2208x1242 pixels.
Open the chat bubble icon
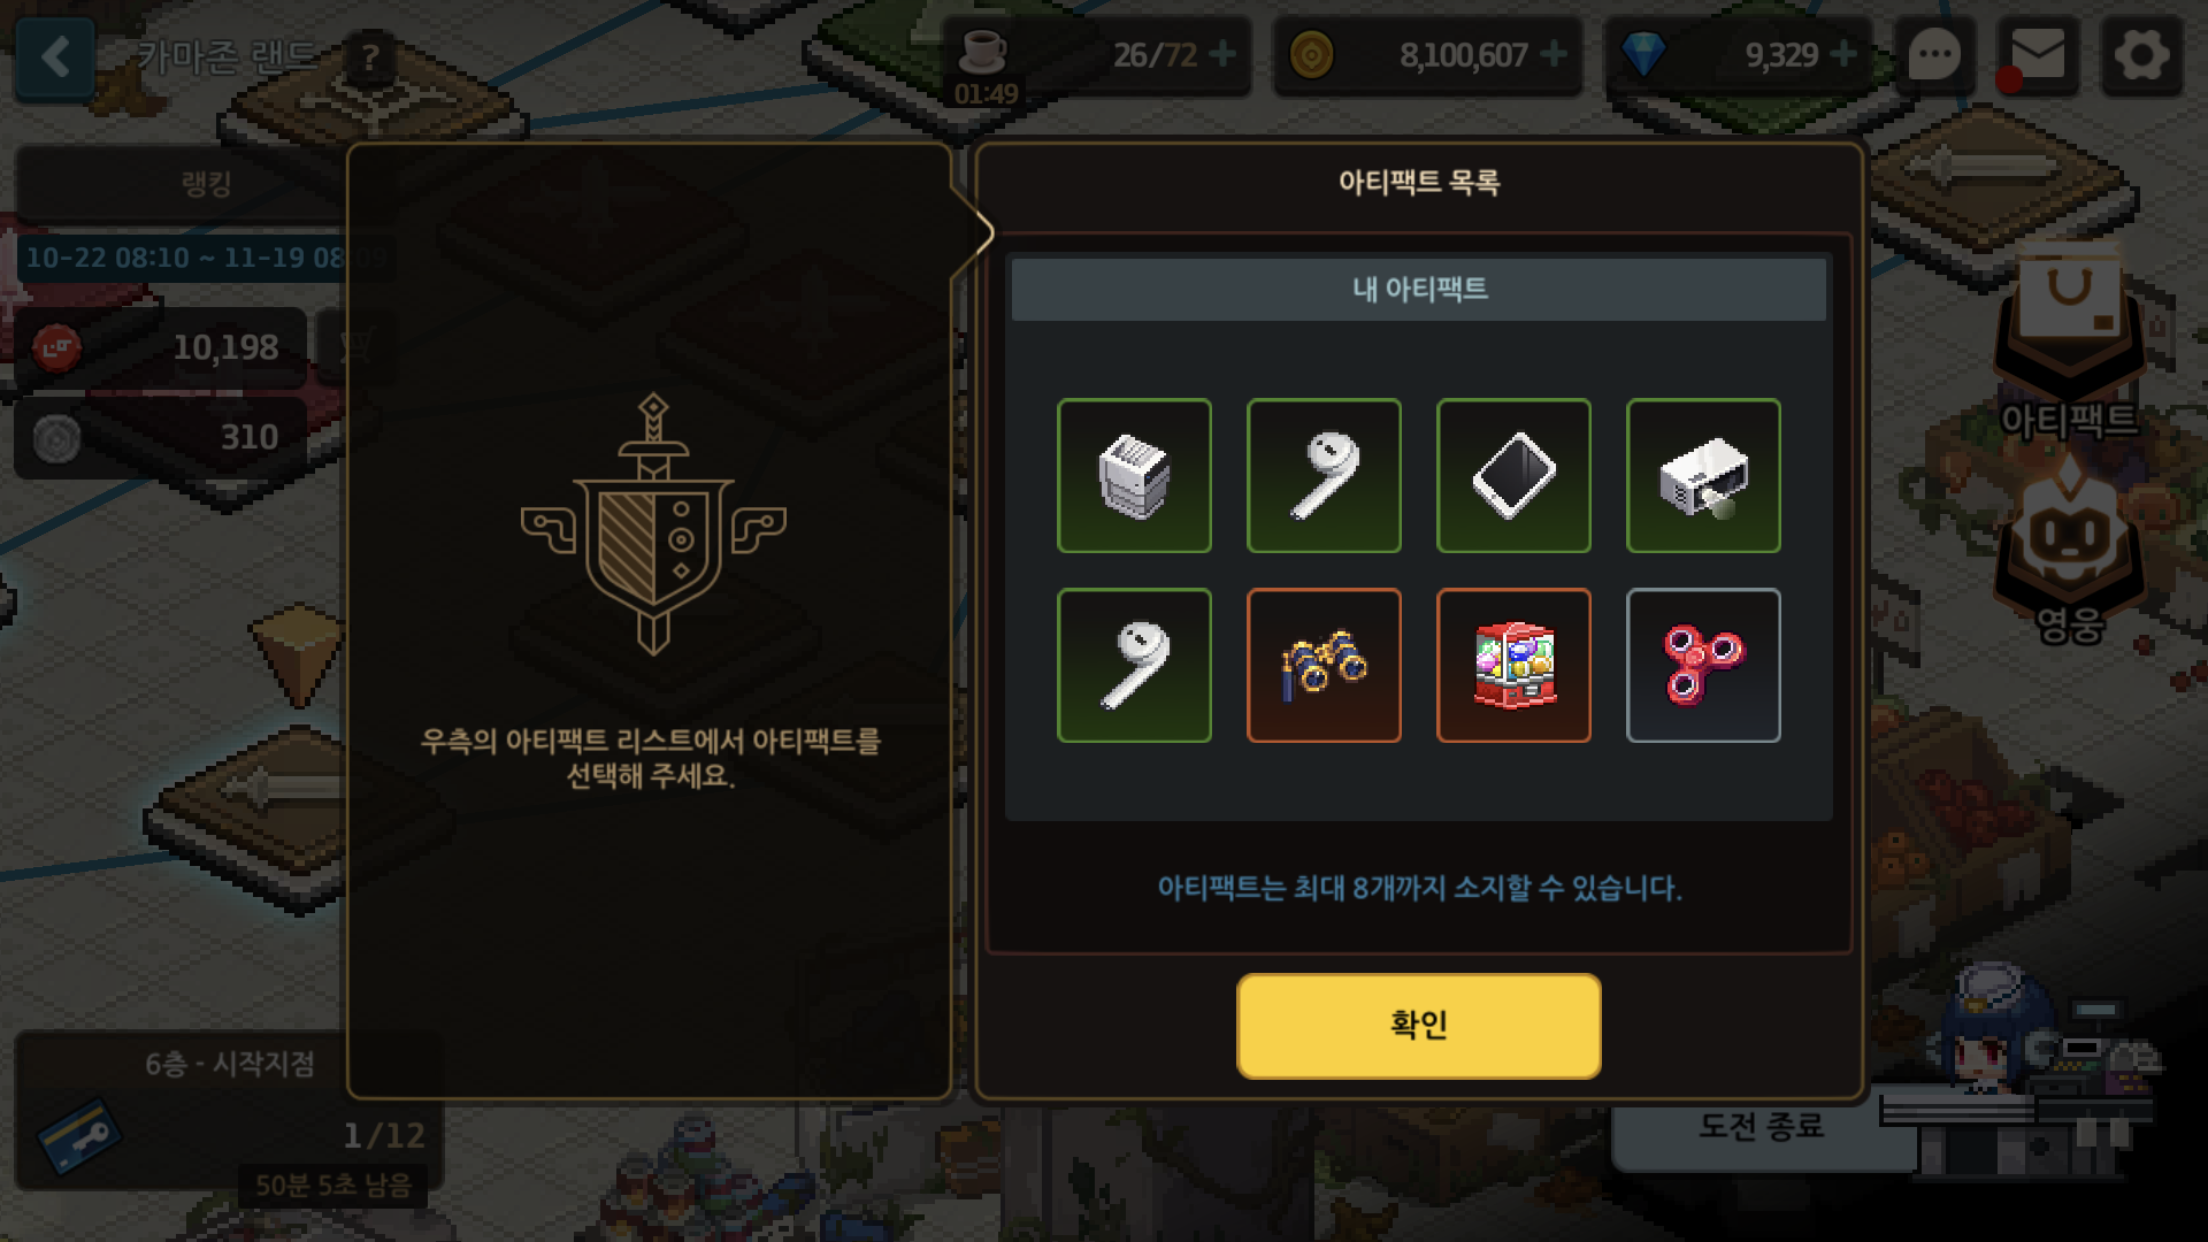pos(1934,55)
